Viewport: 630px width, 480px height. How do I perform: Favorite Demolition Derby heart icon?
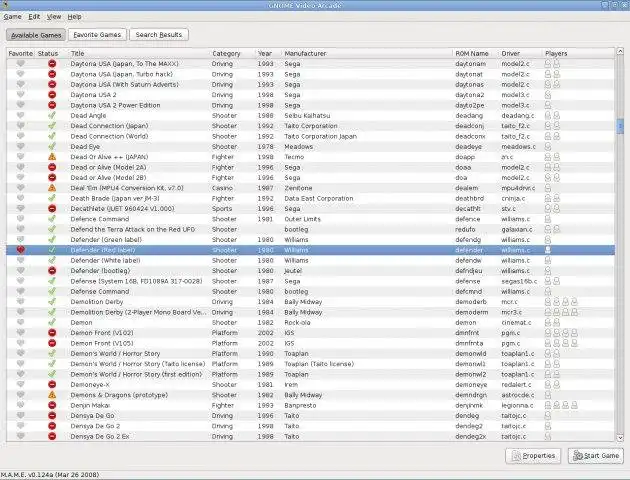(20, 301)
